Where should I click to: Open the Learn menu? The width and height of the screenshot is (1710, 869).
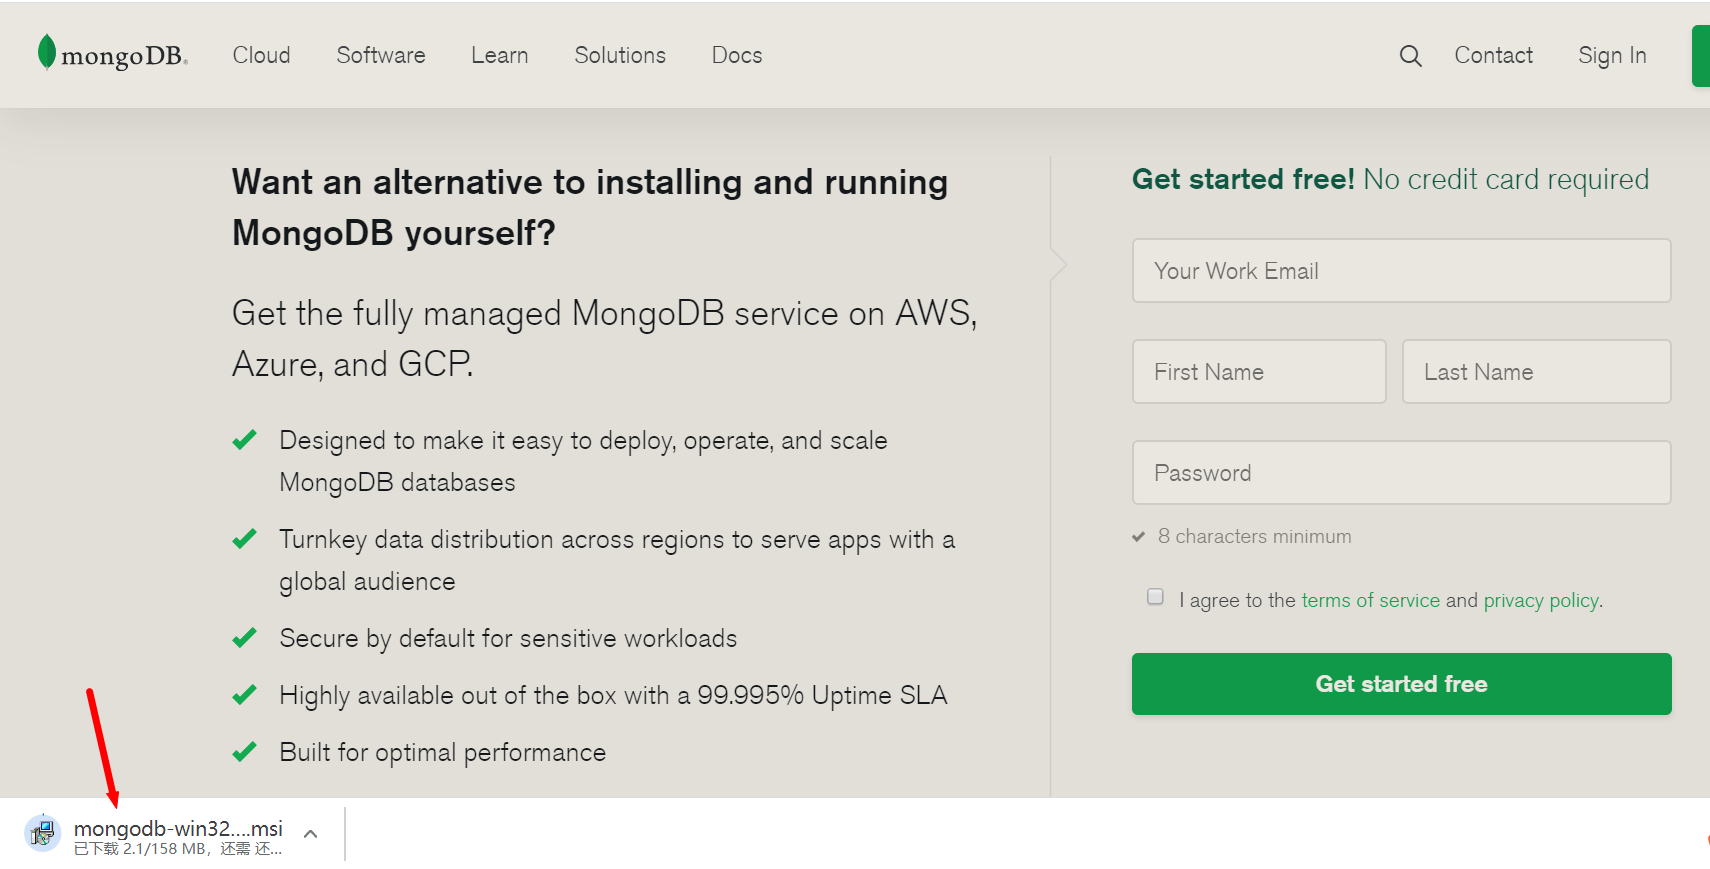click(500, 55)
